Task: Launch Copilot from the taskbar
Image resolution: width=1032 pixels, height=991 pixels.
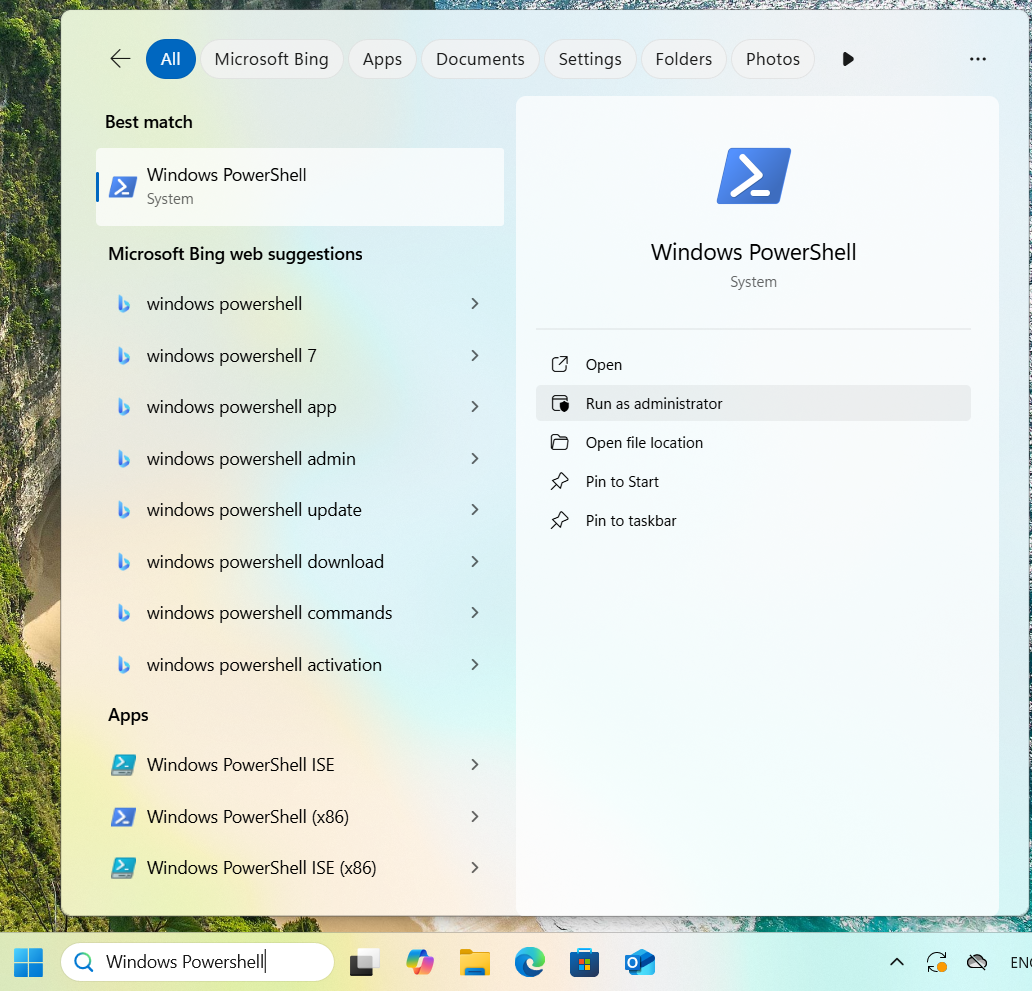Action: (x=420, y=963)
